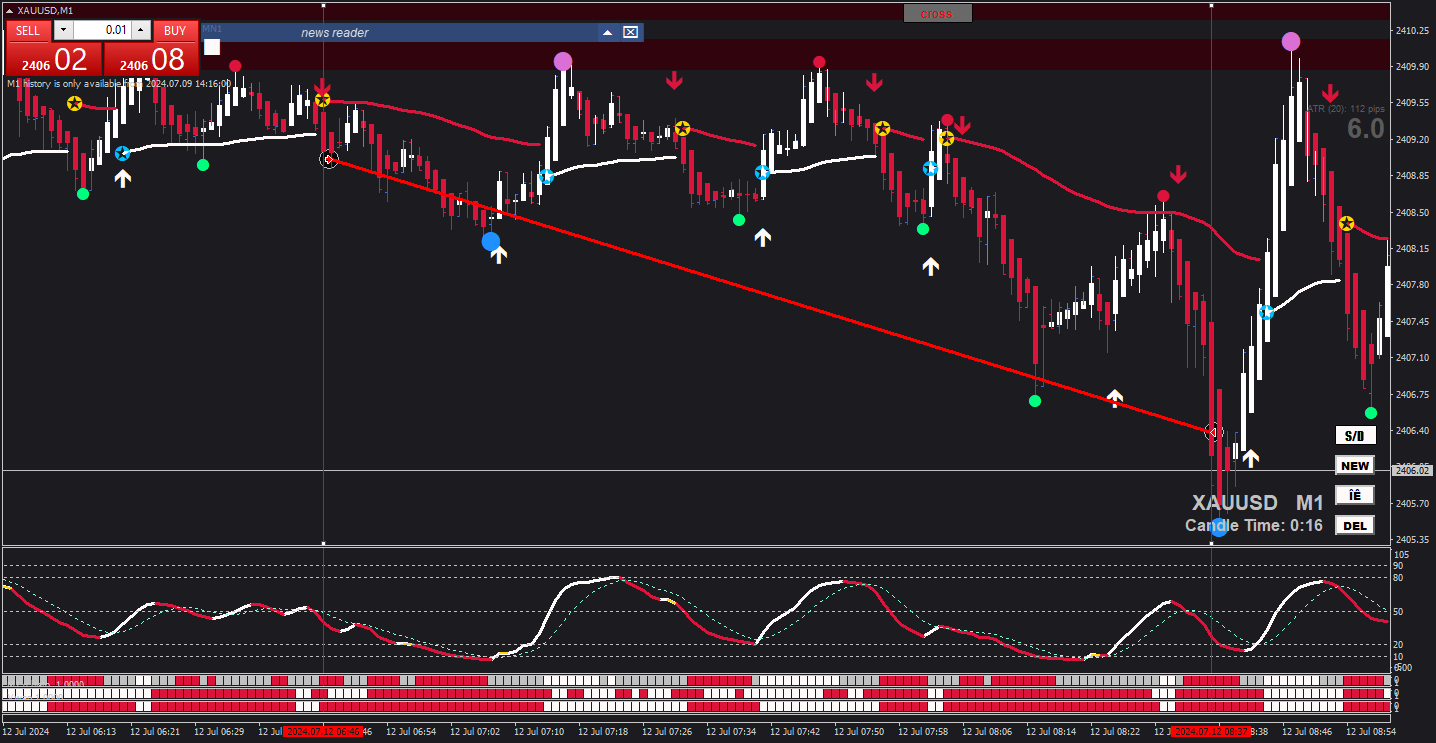This screenshot has width=1436, height=743.
Task: Click the ÎÊ button above DEL
Action: pos(1355,495)
